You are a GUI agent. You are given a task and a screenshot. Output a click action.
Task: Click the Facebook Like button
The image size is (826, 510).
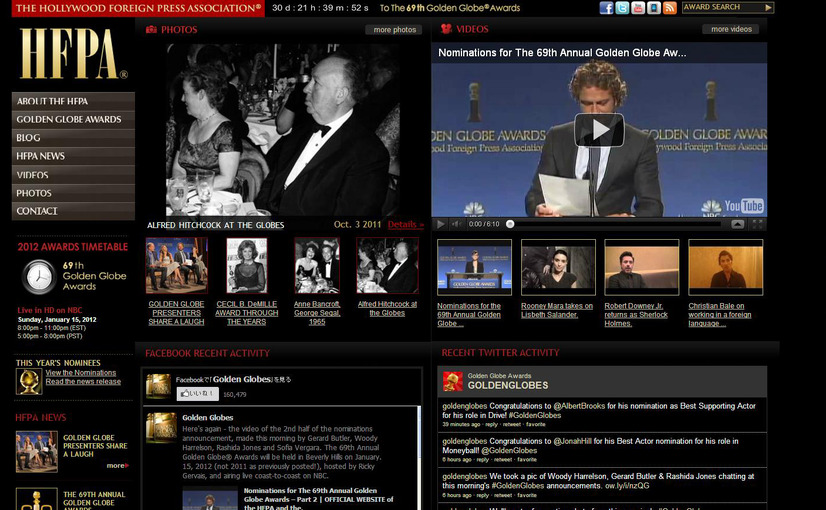point(197,394)
